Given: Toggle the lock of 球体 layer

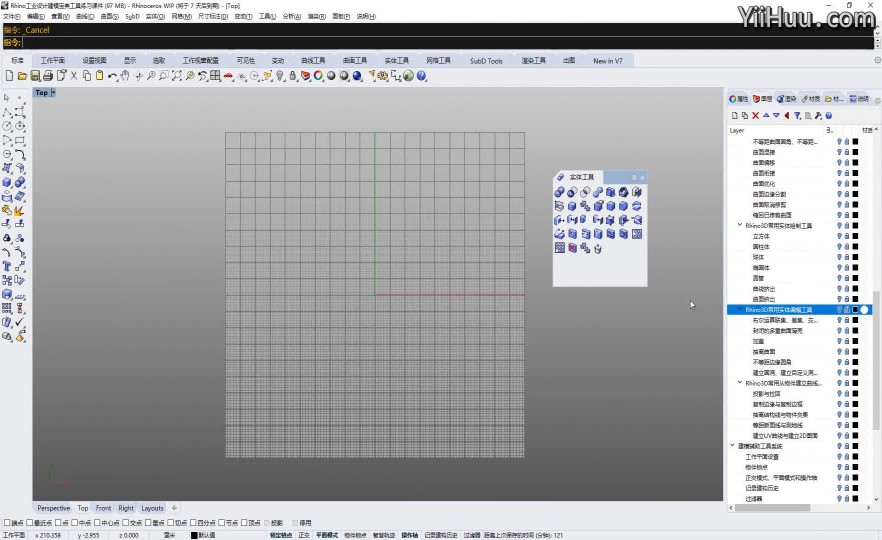Looking at the screenshot, I should (847, 257).
